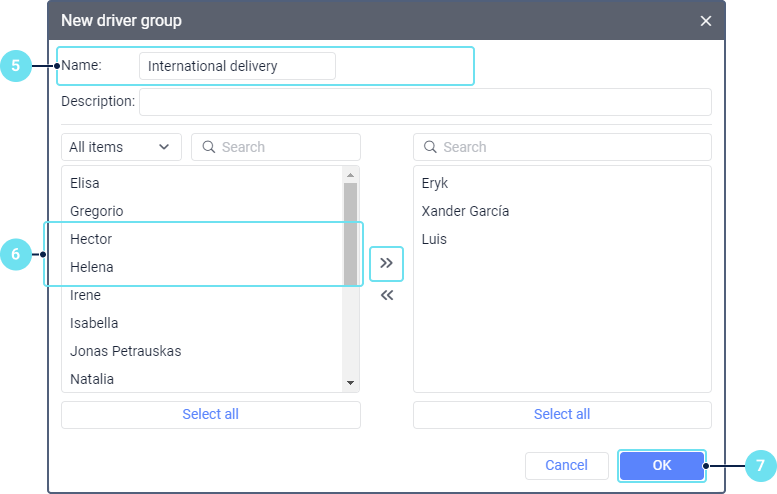
Task: Select Elisa in the available drivers list
Action: coord(85,183)
